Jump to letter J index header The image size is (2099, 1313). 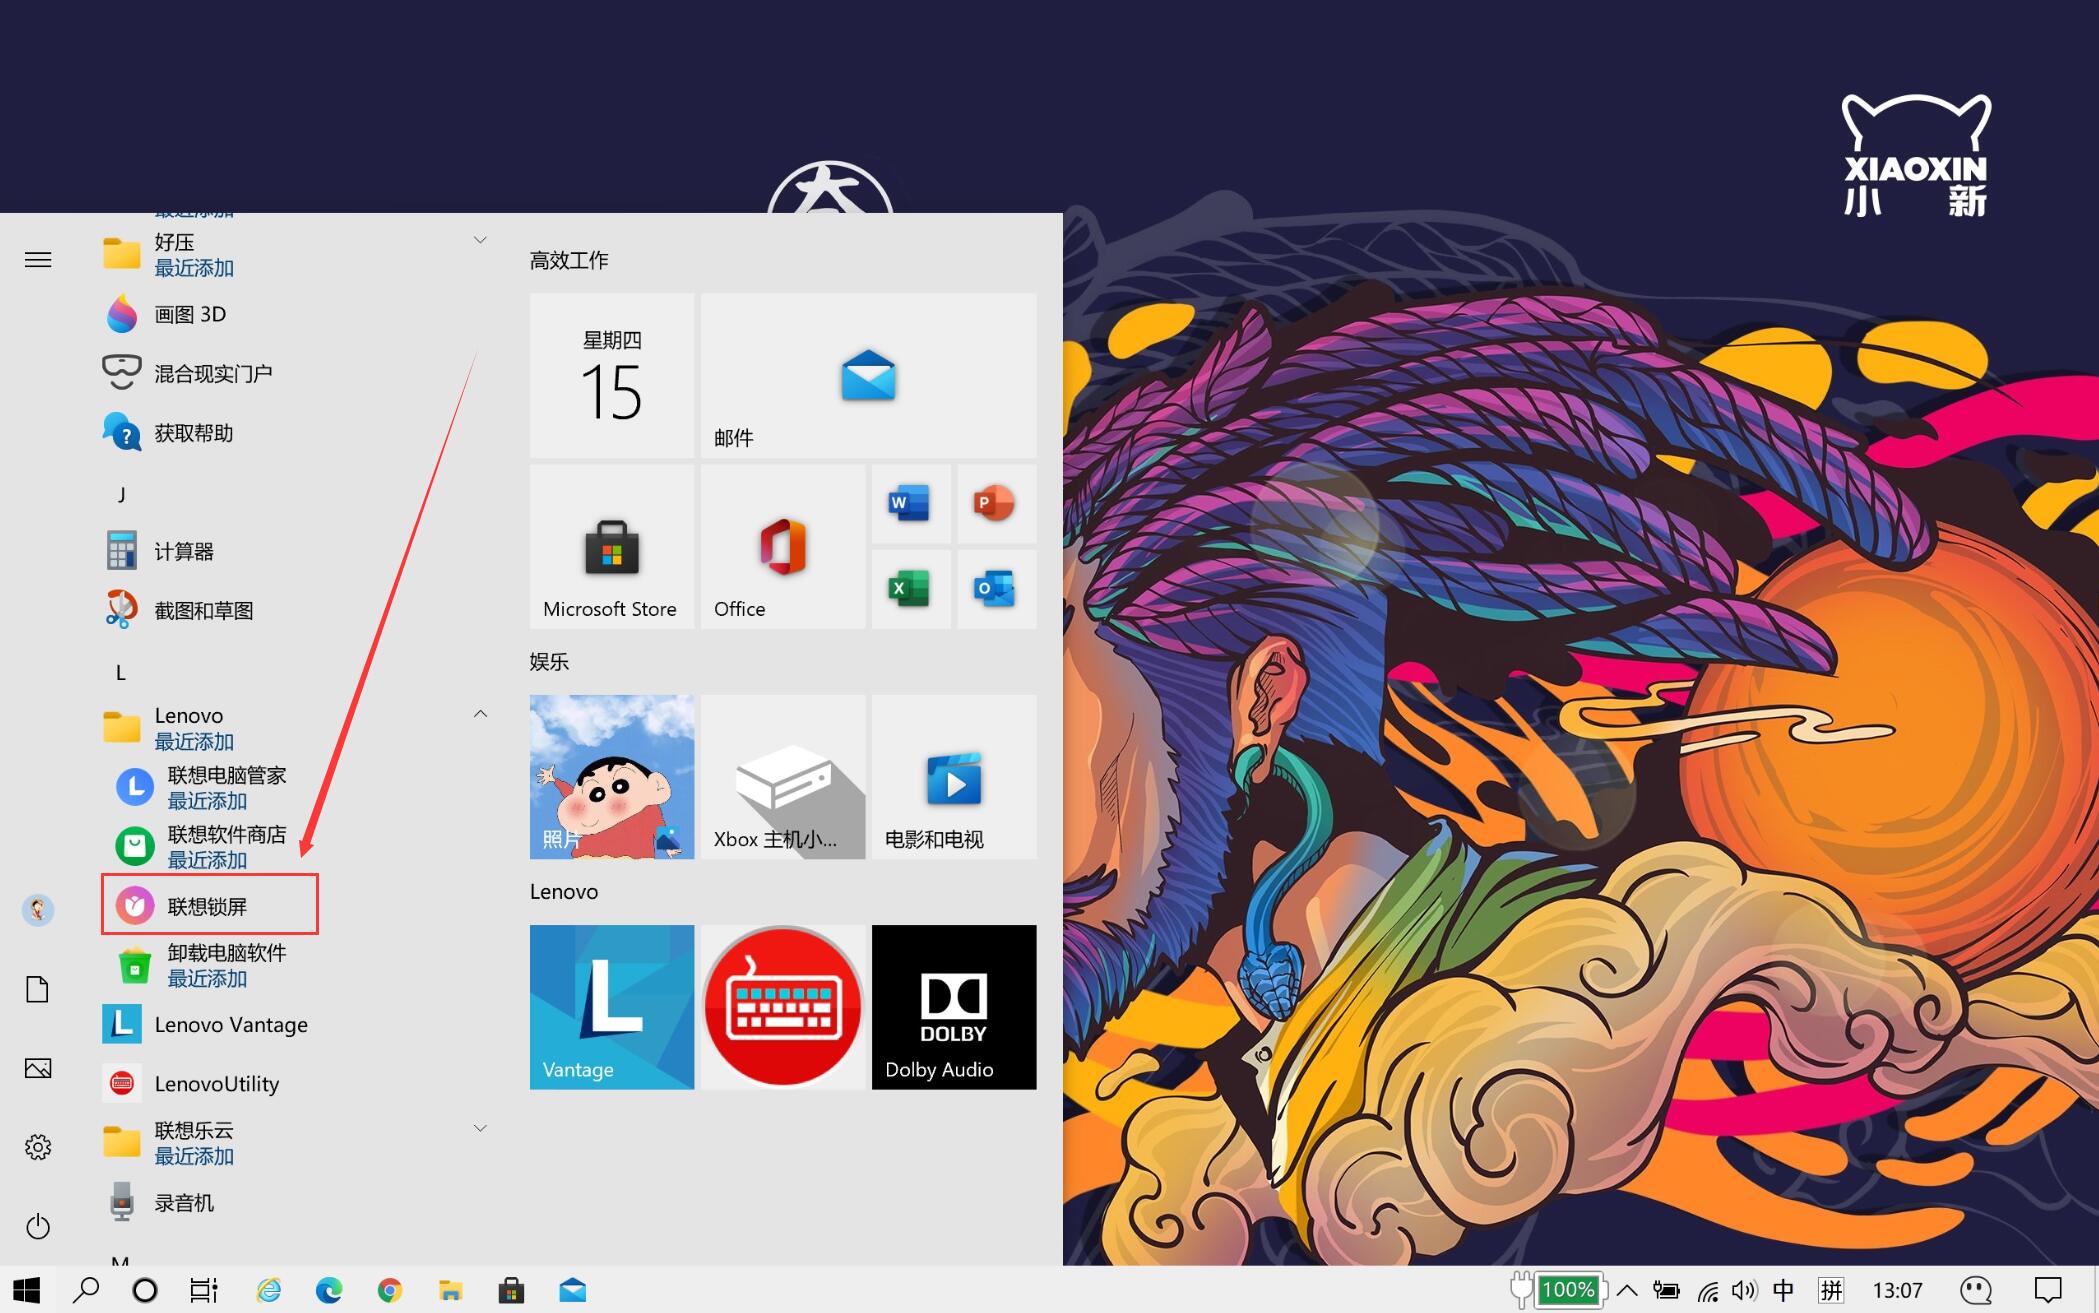tap(121, 494)
